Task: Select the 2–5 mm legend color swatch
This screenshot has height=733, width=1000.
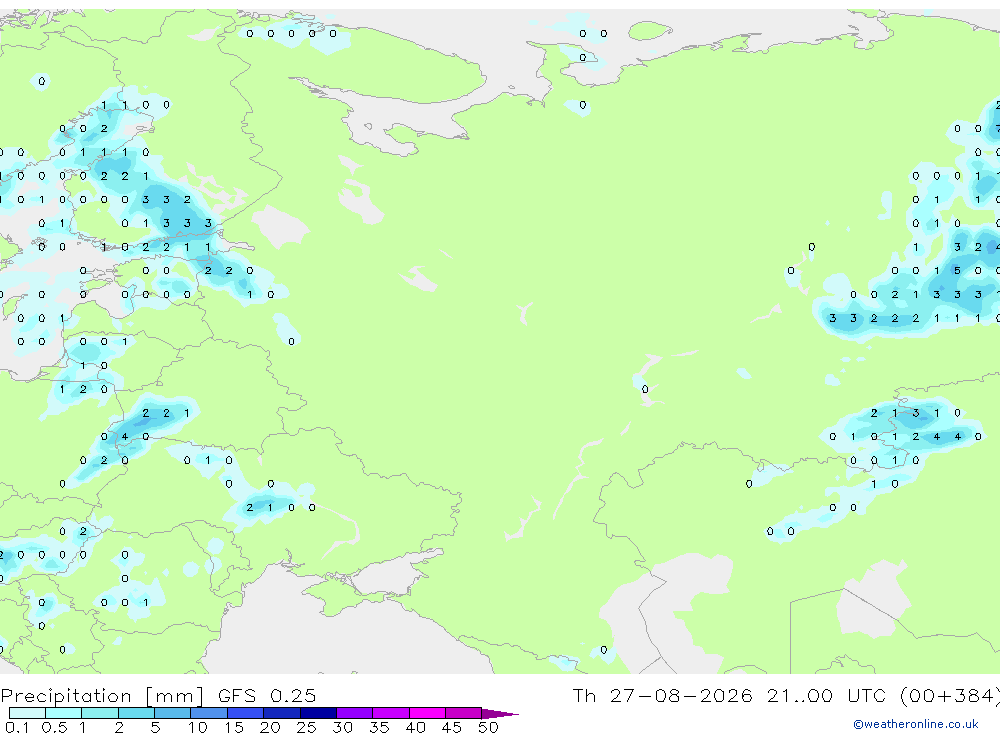Action: [136, 713]
